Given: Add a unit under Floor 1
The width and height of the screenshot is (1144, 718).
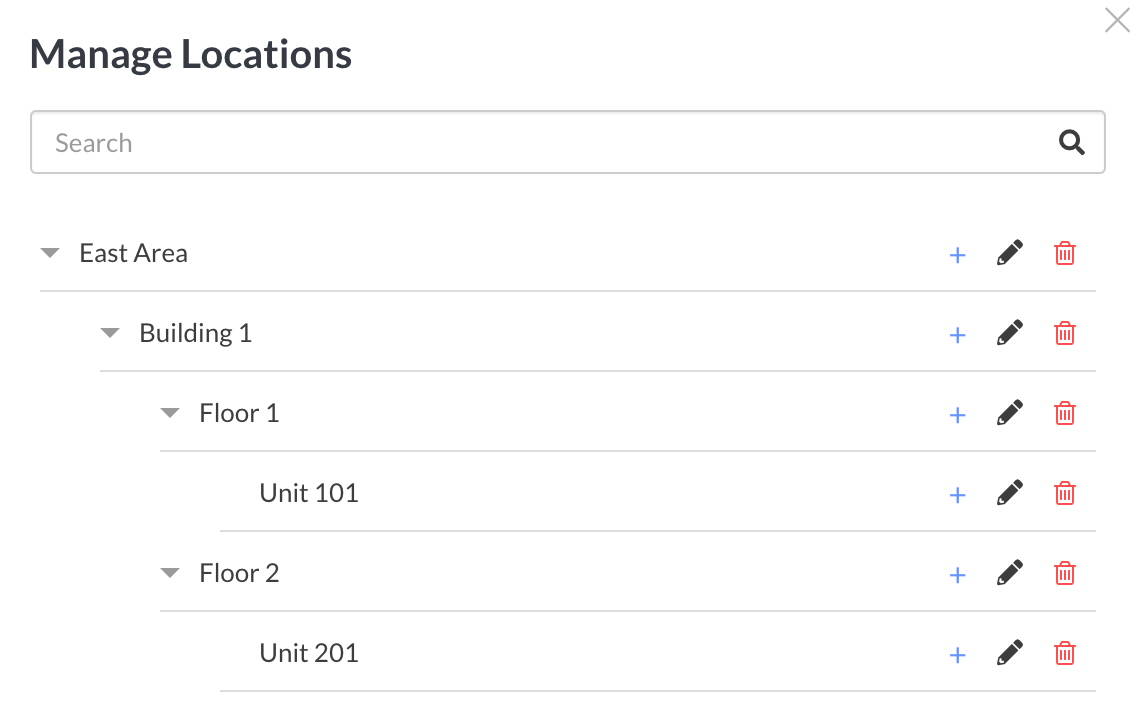Looking at the screenshot, I should point(957,415).
